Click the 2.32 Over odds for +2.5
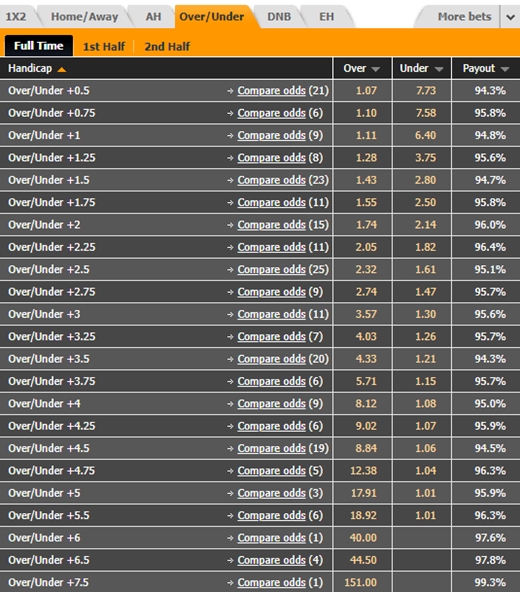 click(366, 270)
